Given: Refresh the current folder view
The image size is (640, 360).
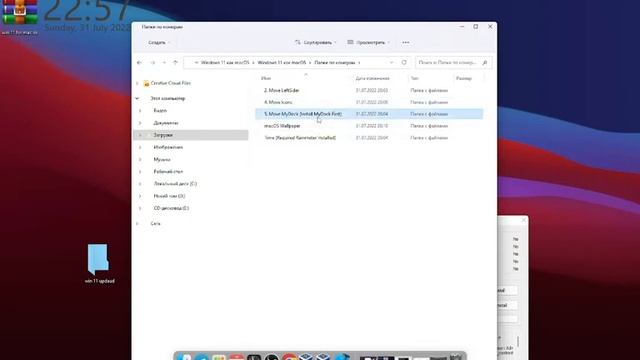Looking at the screenshot, I should pos(404,62).
